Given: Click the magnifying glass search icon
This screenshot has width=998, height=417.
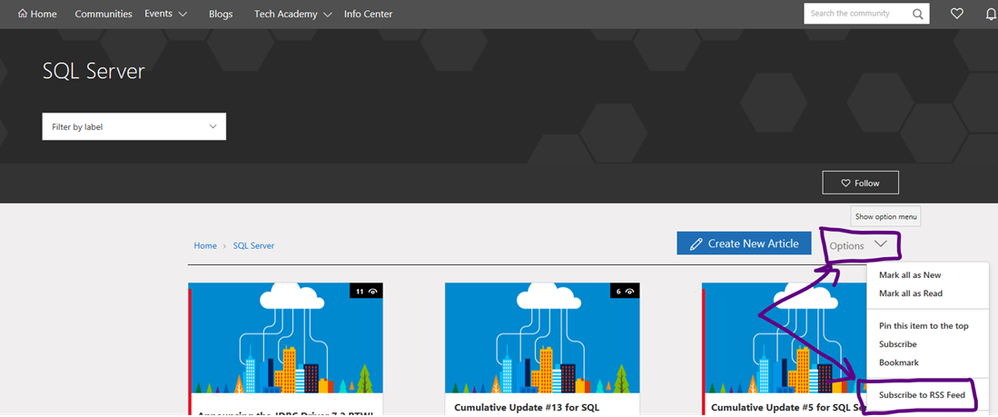Looking at the screenshot, I should pyautogui.click(x=918, y=13).
